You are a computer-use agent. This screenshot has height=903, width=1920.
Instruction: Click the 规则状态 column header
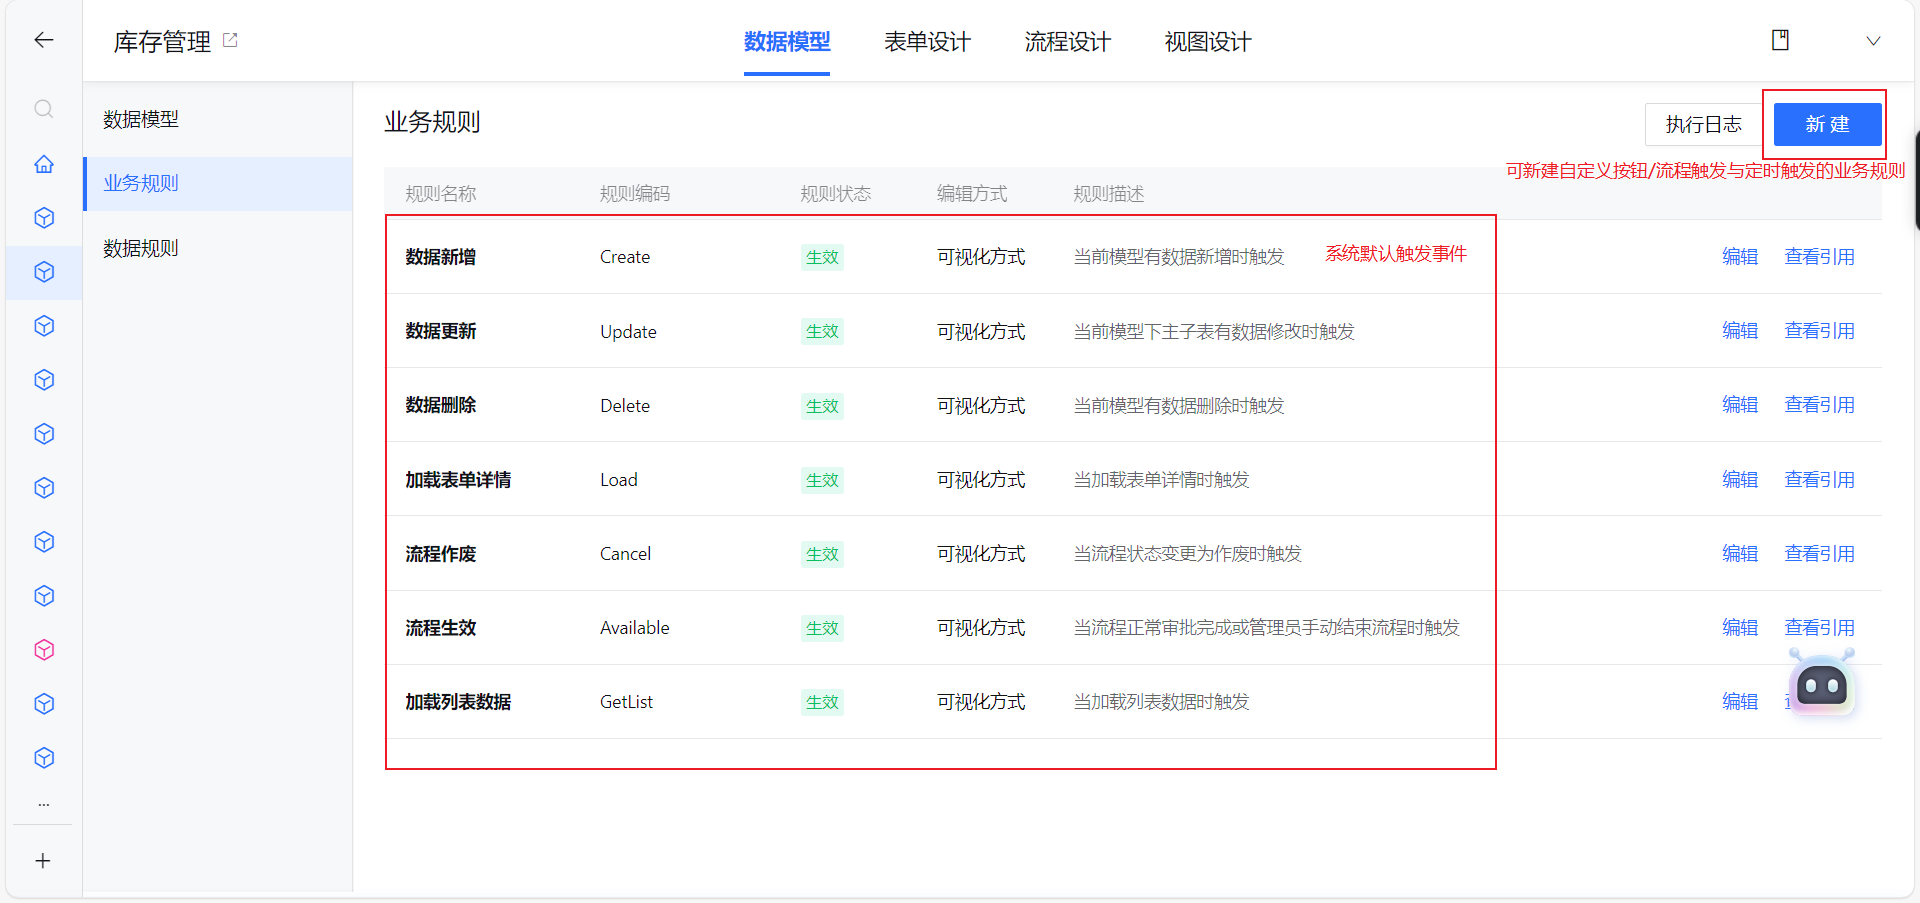click(836, 194)
